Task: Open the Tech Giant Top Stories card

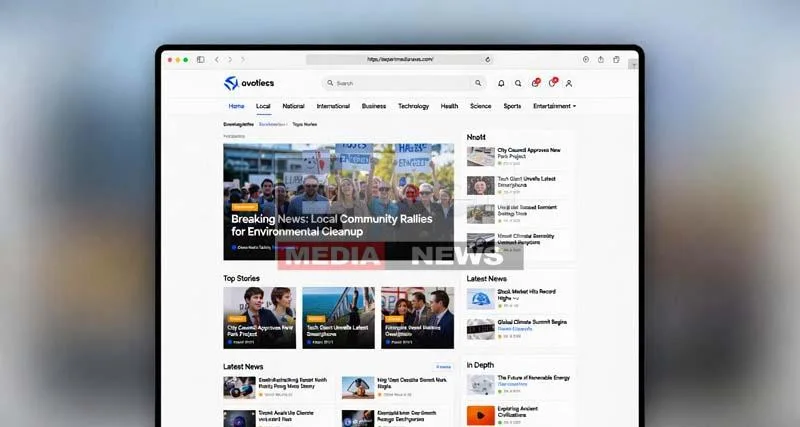Action: [338, 318]
